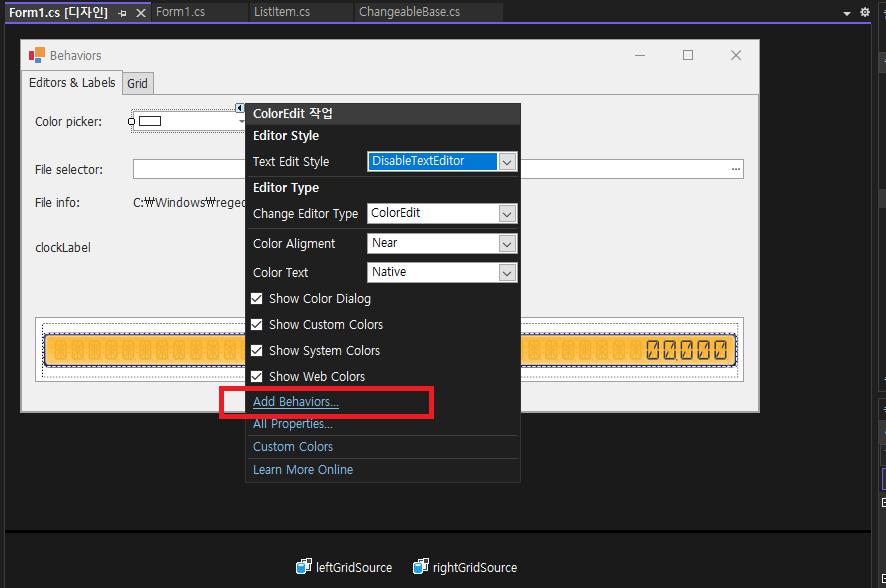Uncheck Show Color Dialog
The image size is (886, 588).
257,299
